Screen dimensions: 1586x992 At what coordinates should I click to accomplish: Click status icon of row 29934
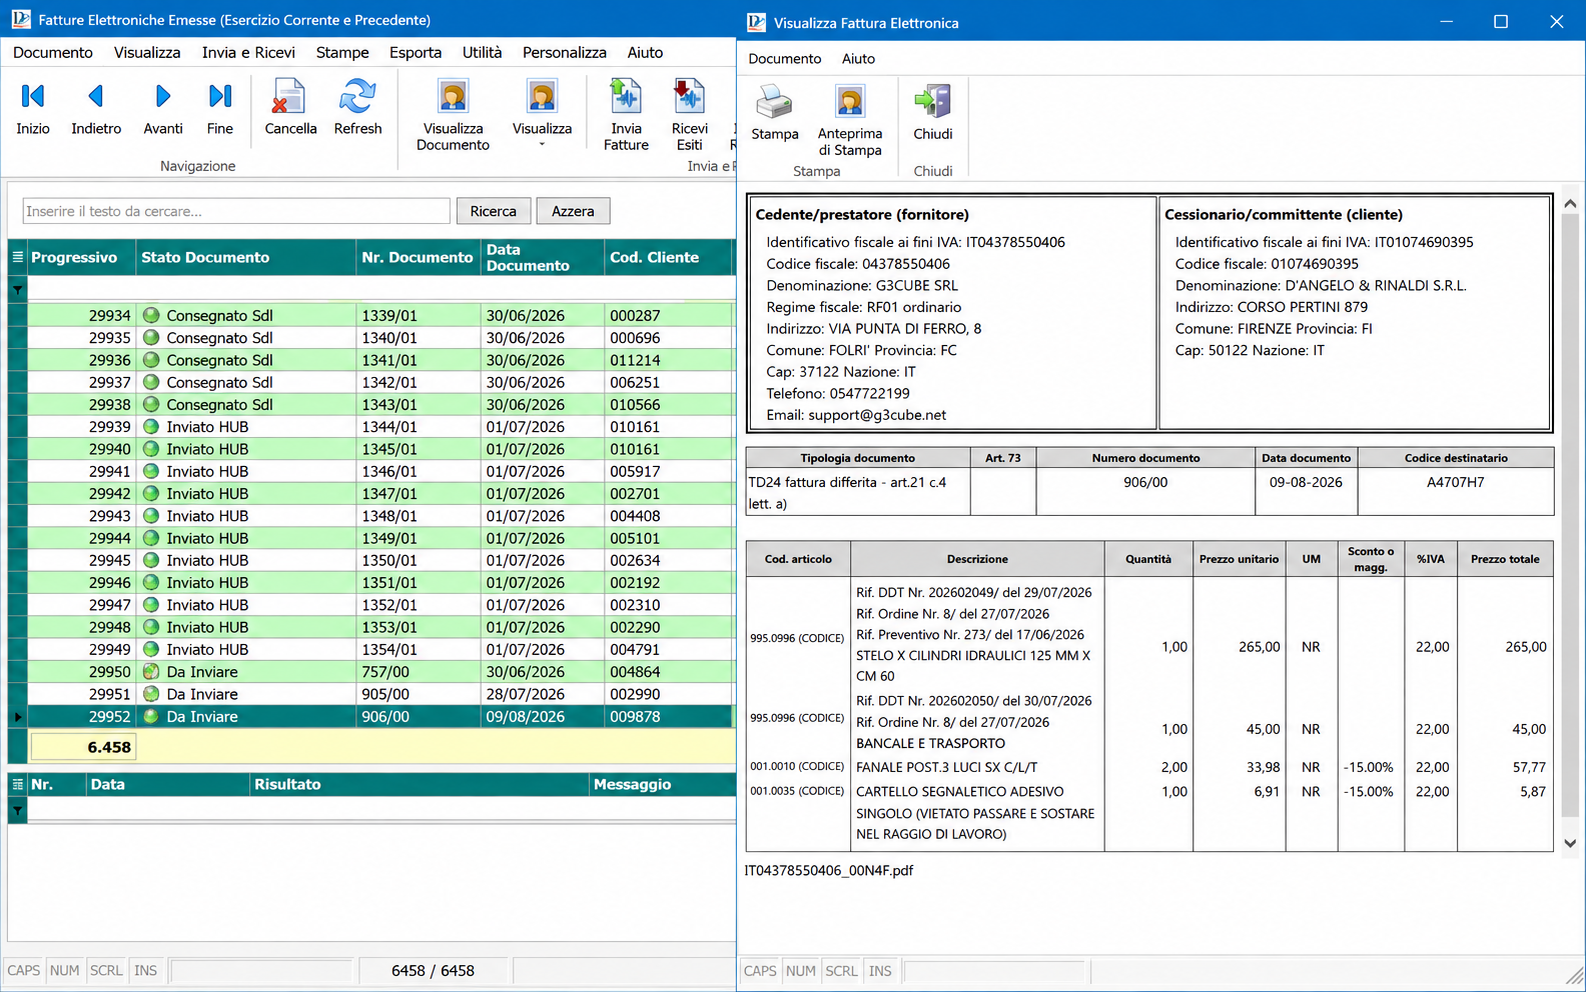151,315
